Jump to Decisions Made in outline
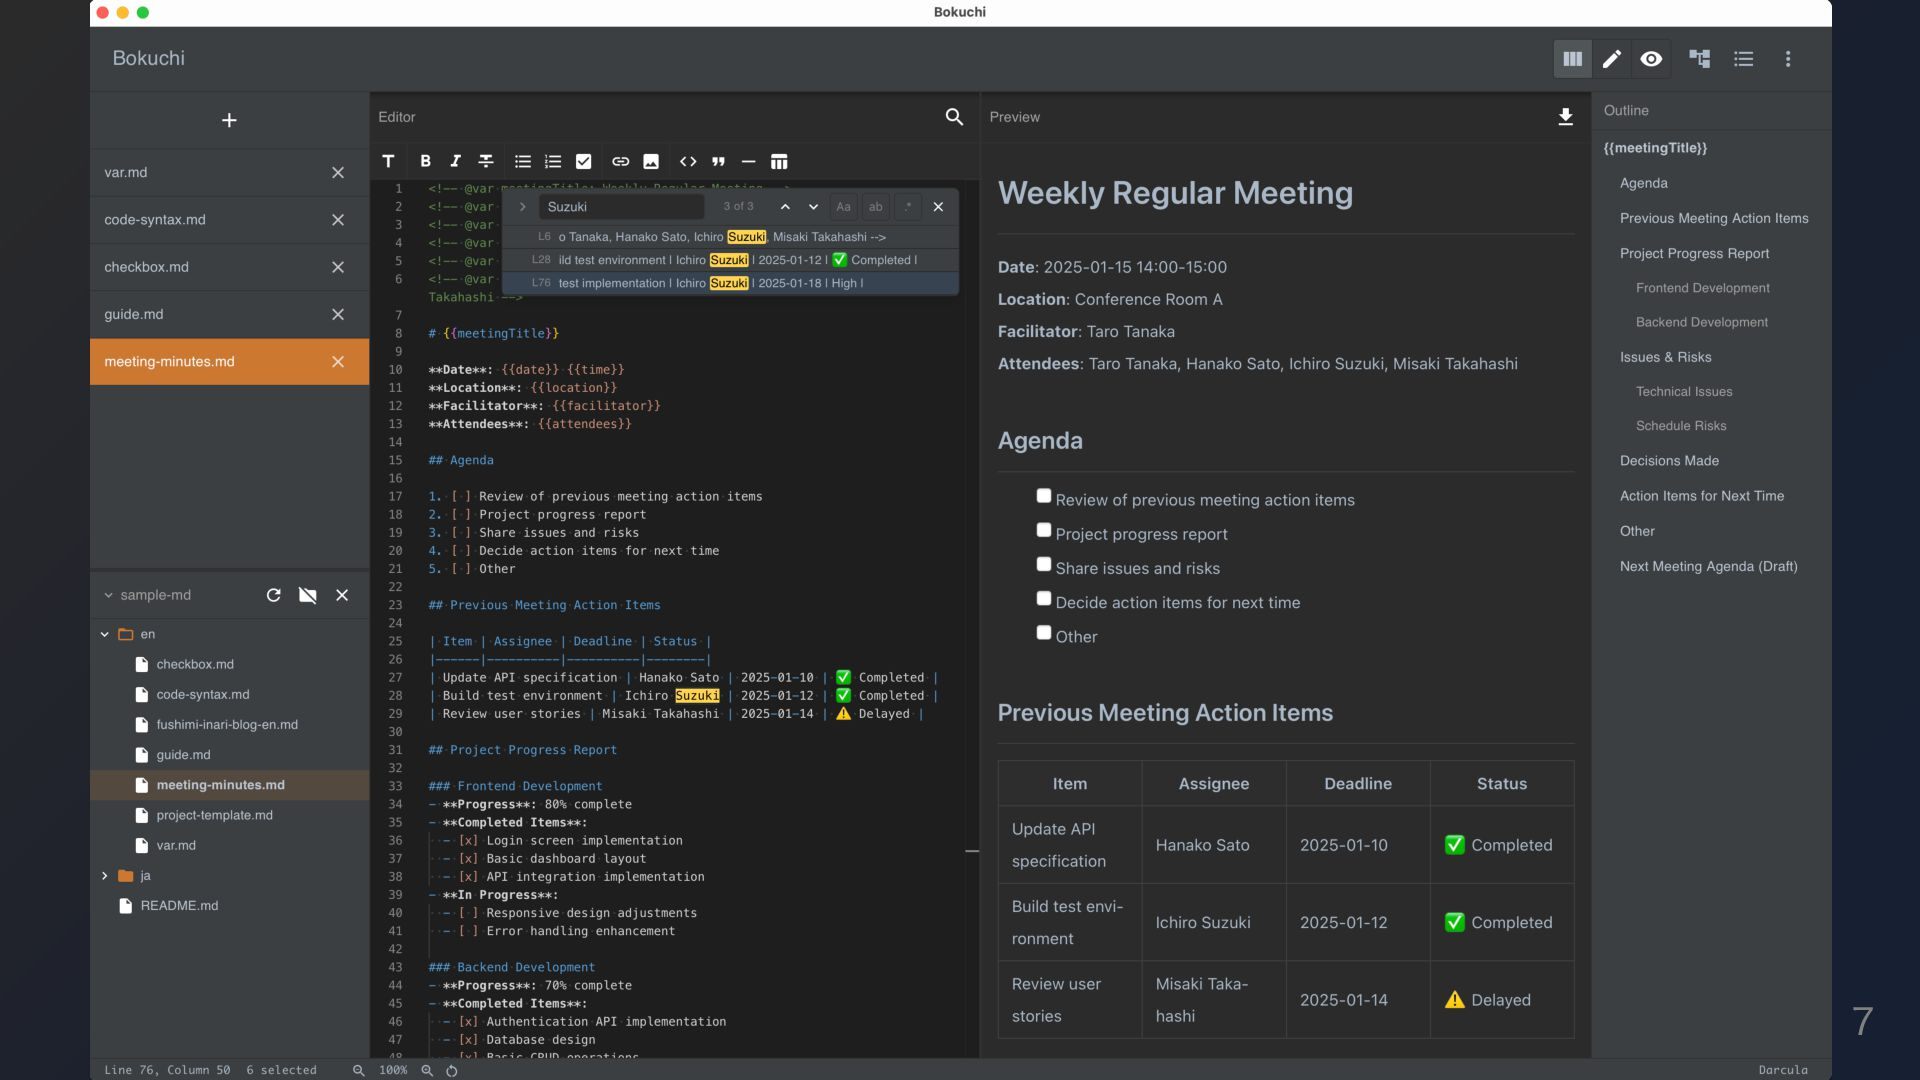 click(1669, 461)
